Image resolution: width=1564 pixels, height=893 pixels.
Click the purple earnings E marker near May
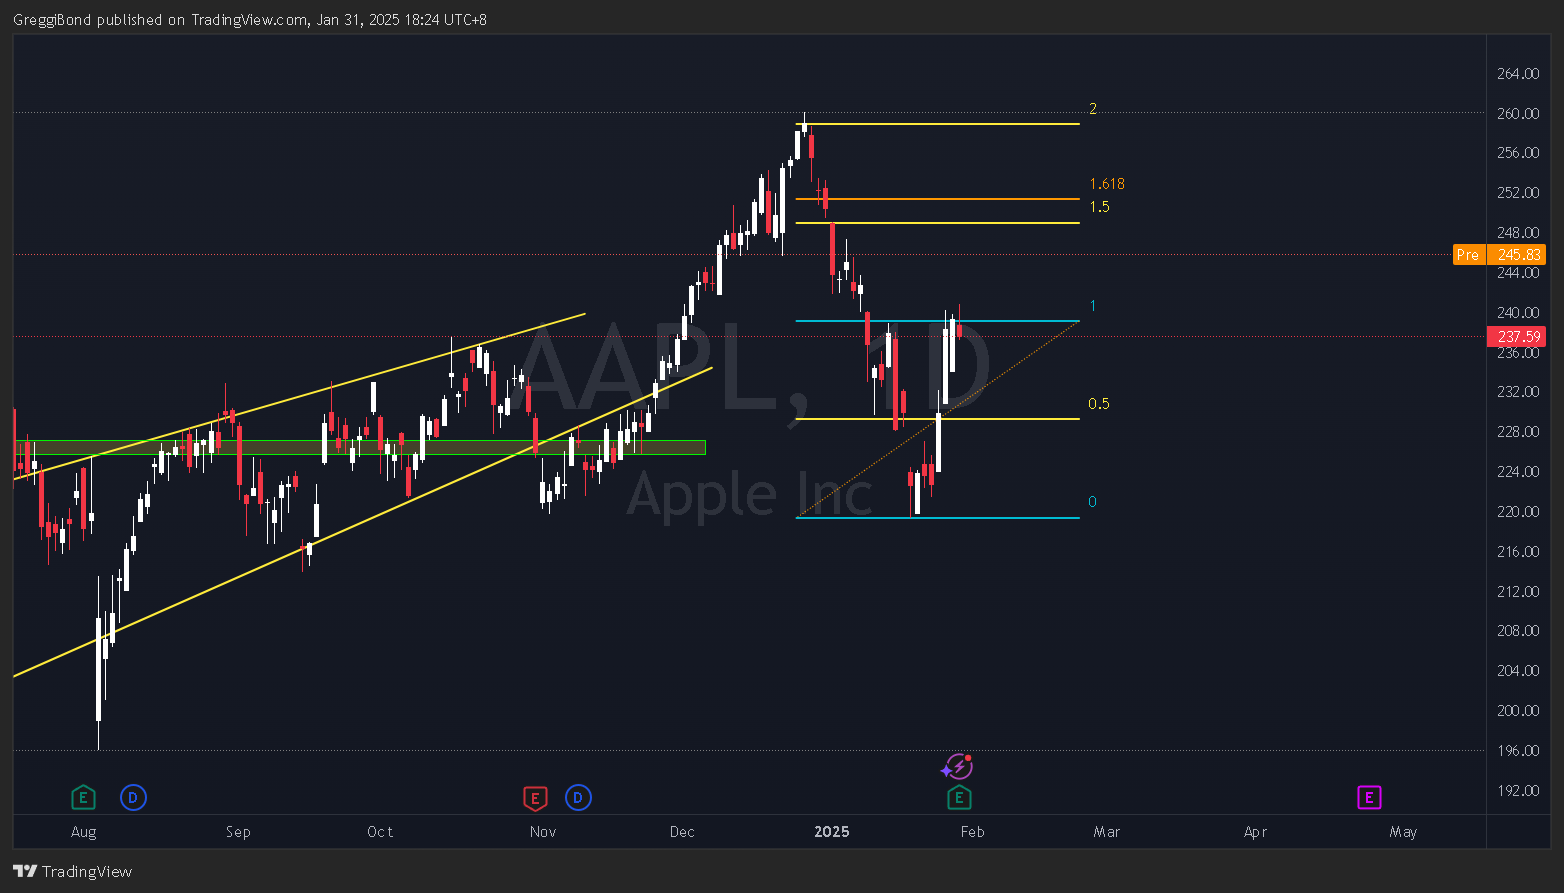click(1369, 797)
